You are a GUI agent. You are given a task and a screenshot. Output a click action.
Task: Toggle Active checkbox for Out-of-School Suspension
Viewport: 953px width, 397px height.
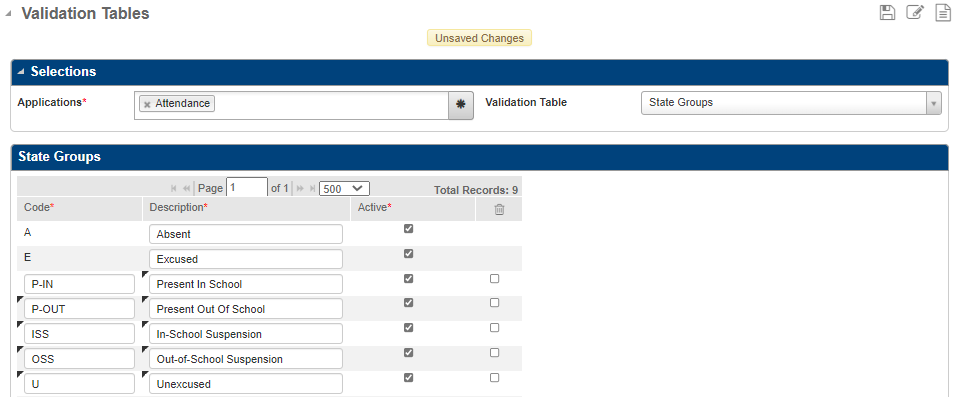pyautogui.click(x=408, y=353)
